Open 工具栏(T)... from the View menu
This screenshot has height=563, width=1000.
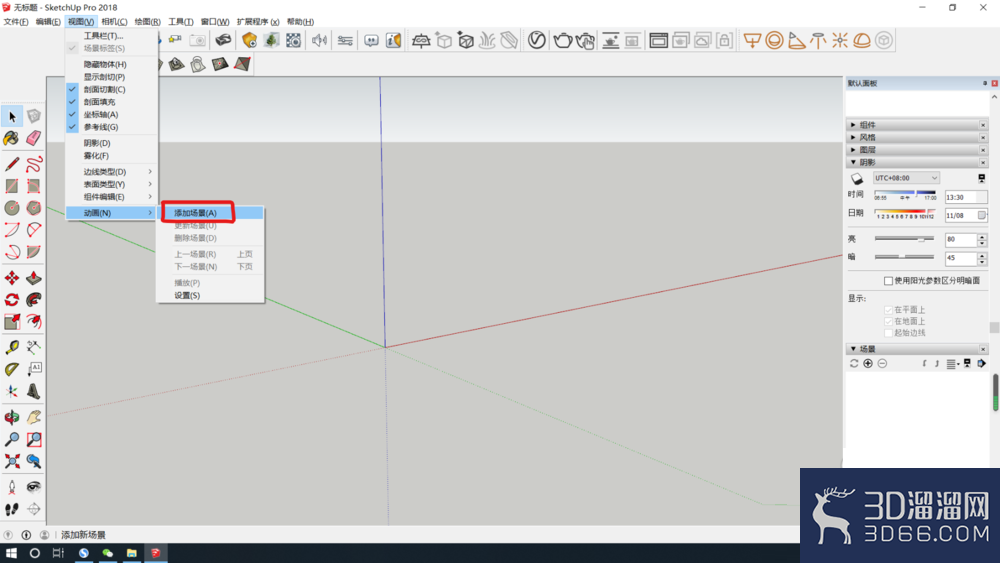click(x=112, y=36)
